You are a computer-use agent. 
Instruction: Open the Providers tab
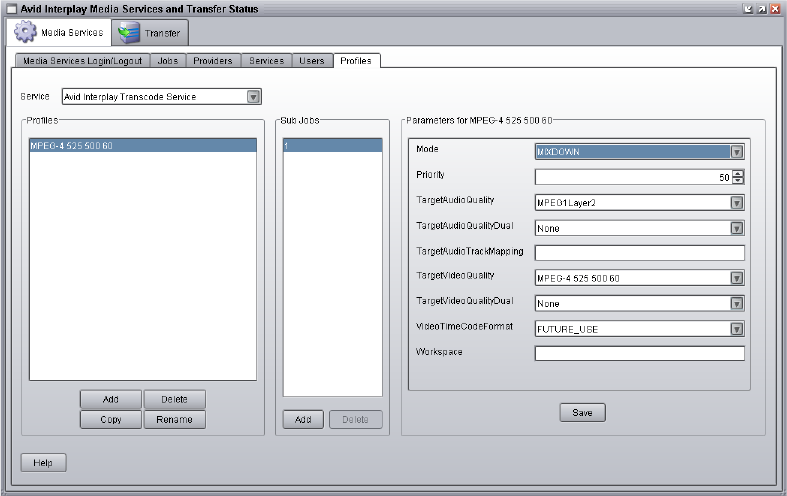point(213,61)
